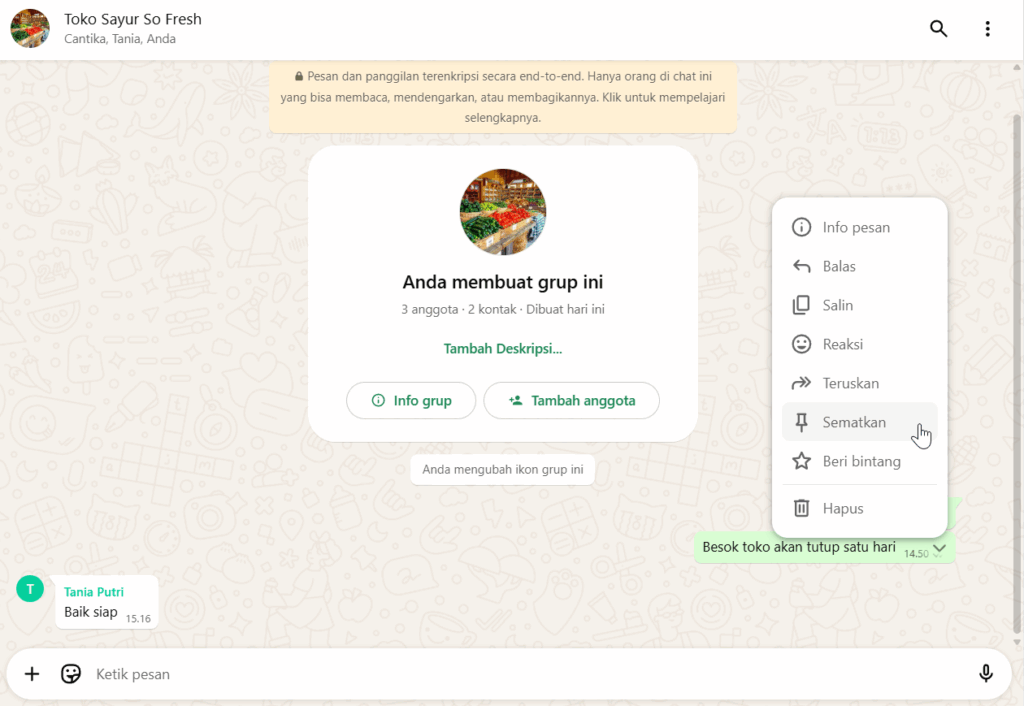Open the sticker and emoji picker

pos(71,674)
